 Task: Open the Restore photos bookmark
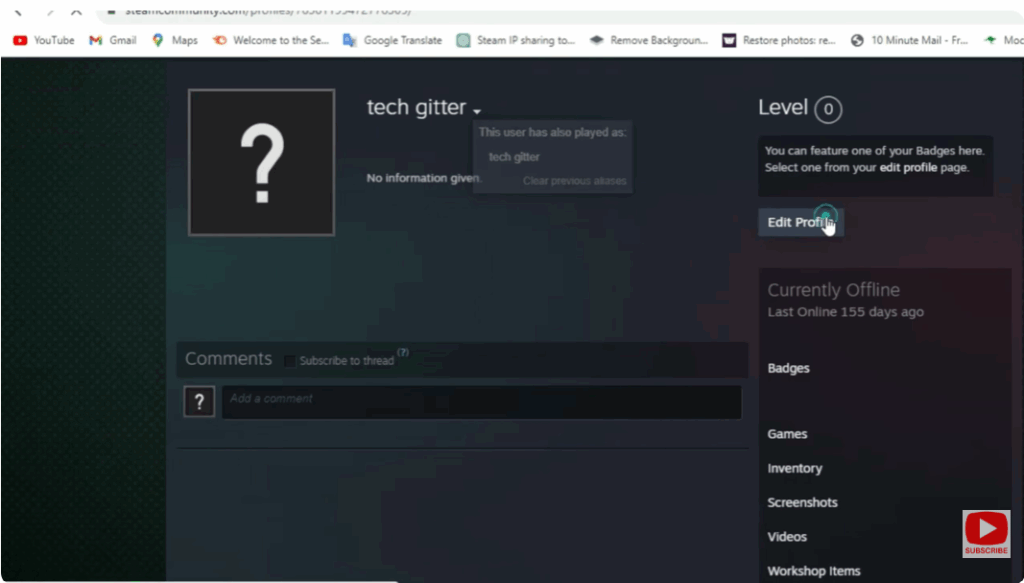coord(779,40)
